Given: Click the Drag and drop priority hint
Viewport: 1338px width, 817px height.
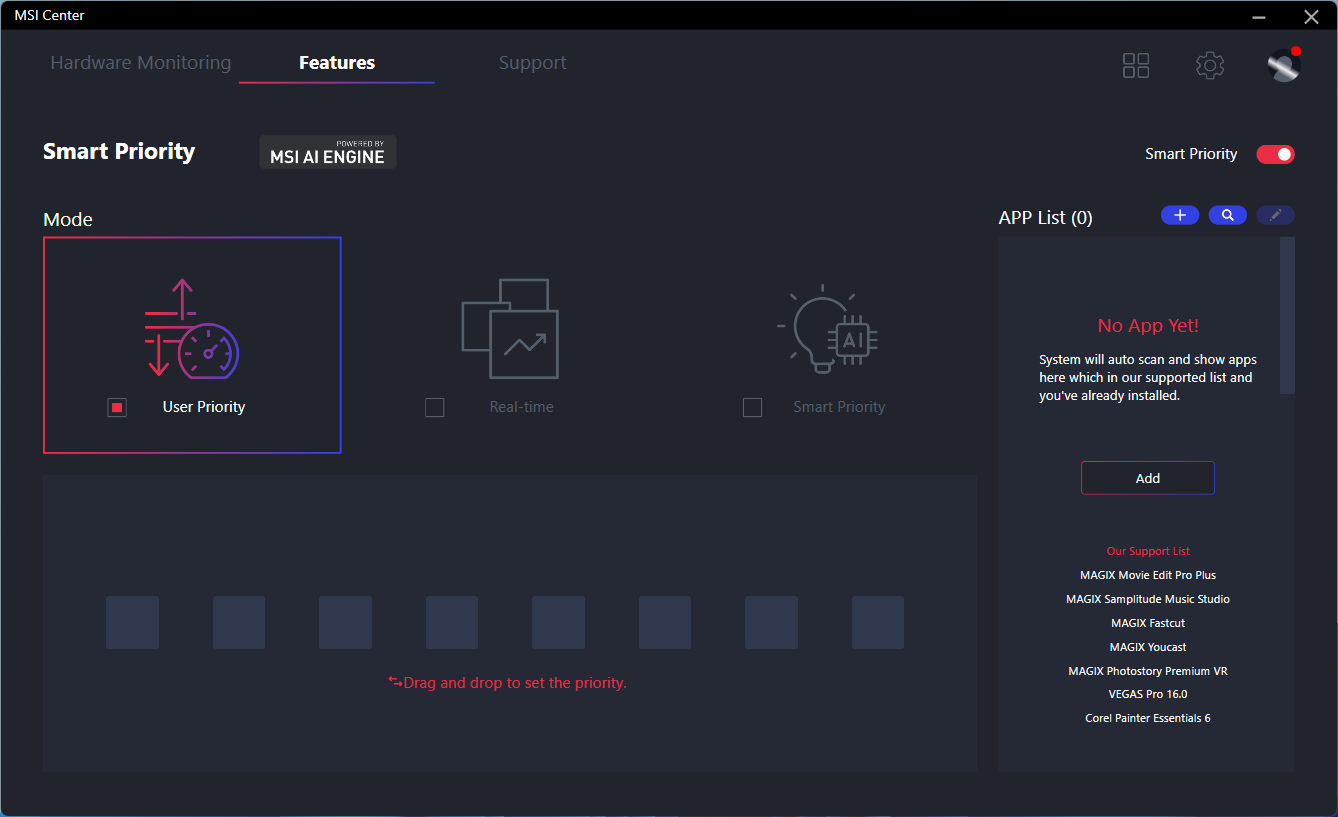Looking at the screenshot, I should click(508, 683).
